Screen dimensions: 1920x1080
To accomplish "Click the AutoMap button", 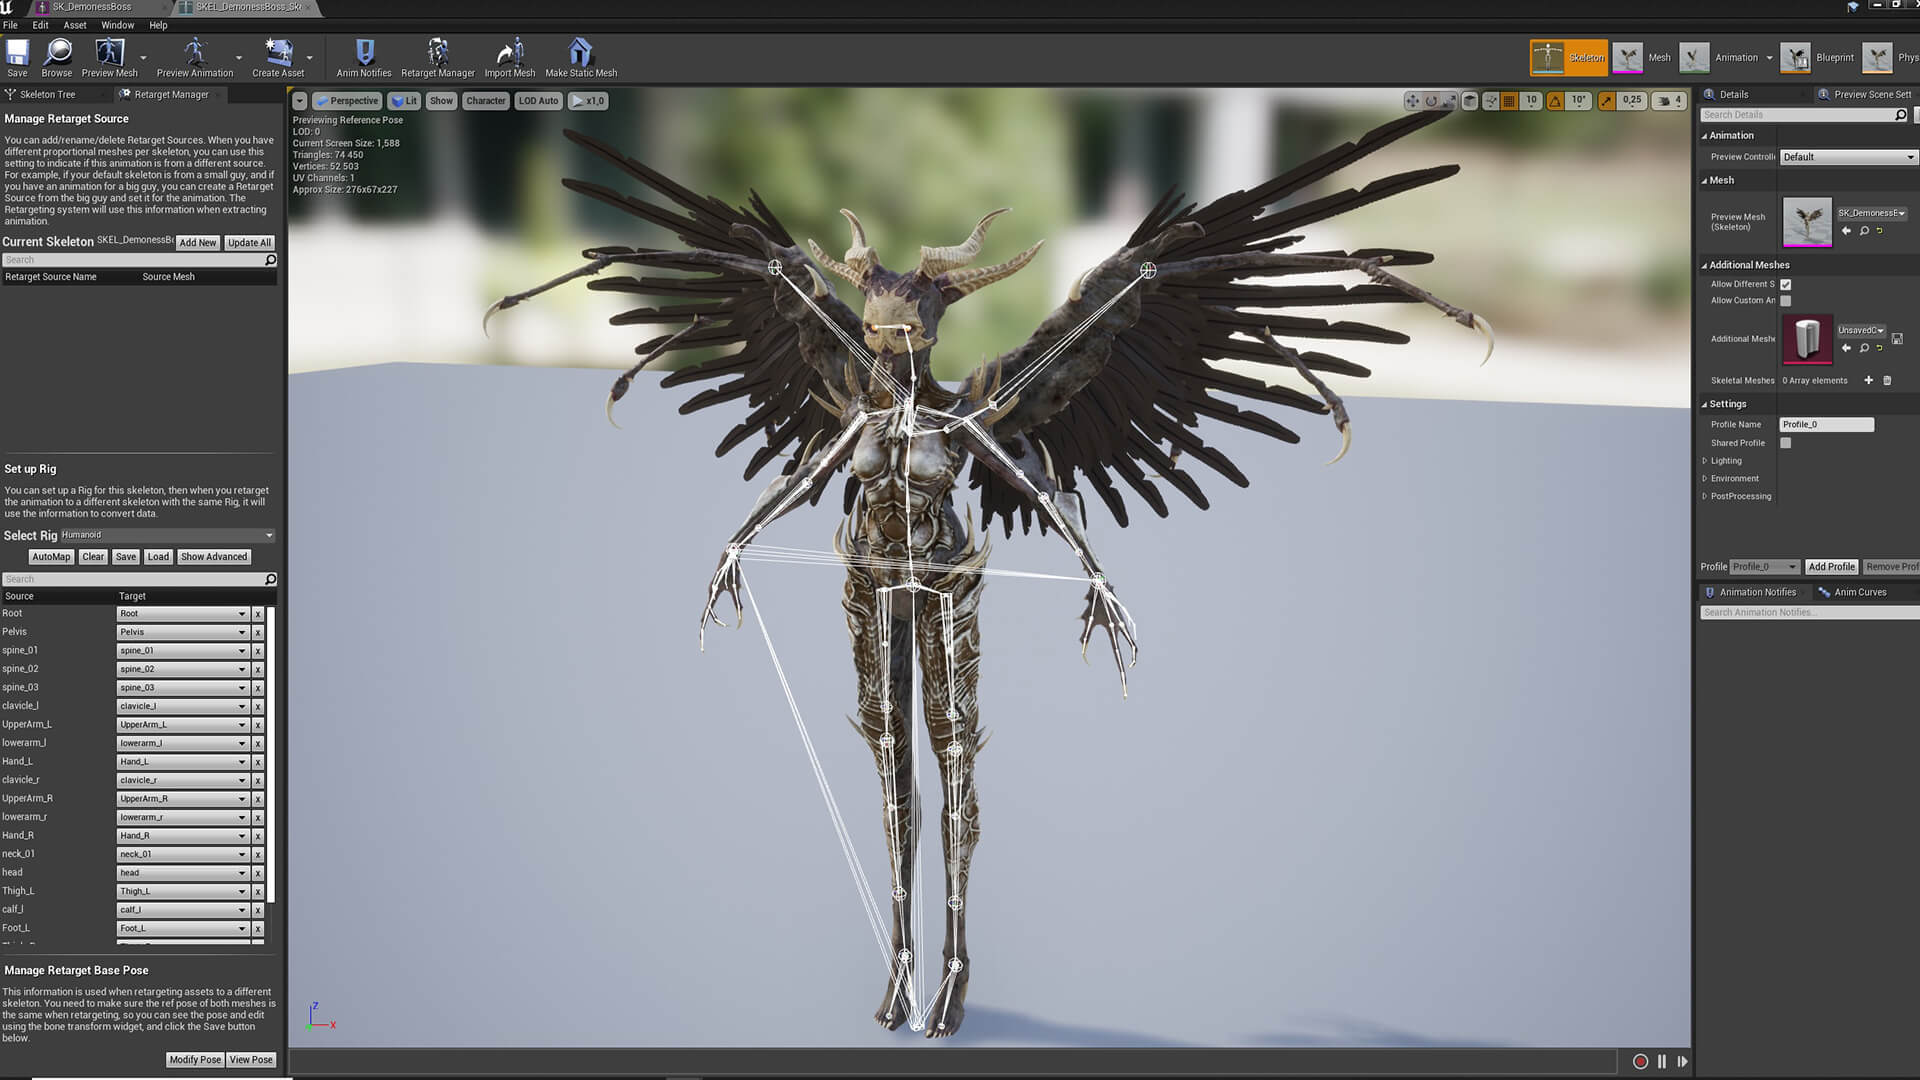I will click(51, 557).
